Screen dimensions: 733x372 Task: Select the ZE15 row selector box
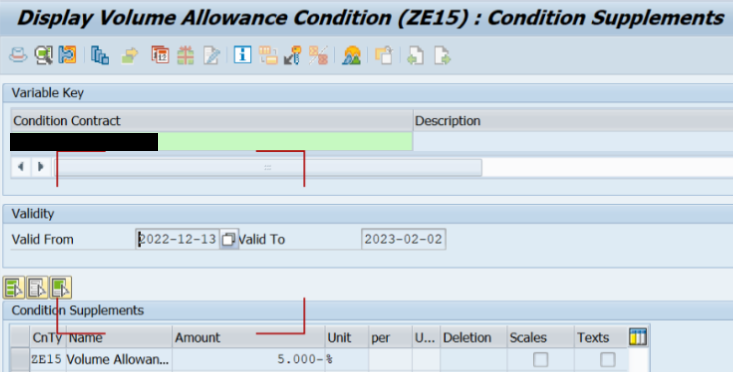pos(20,359)
